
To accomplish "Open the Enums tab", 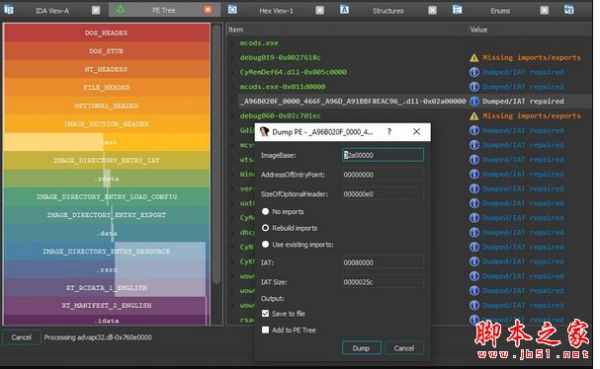I will point(500,11).
